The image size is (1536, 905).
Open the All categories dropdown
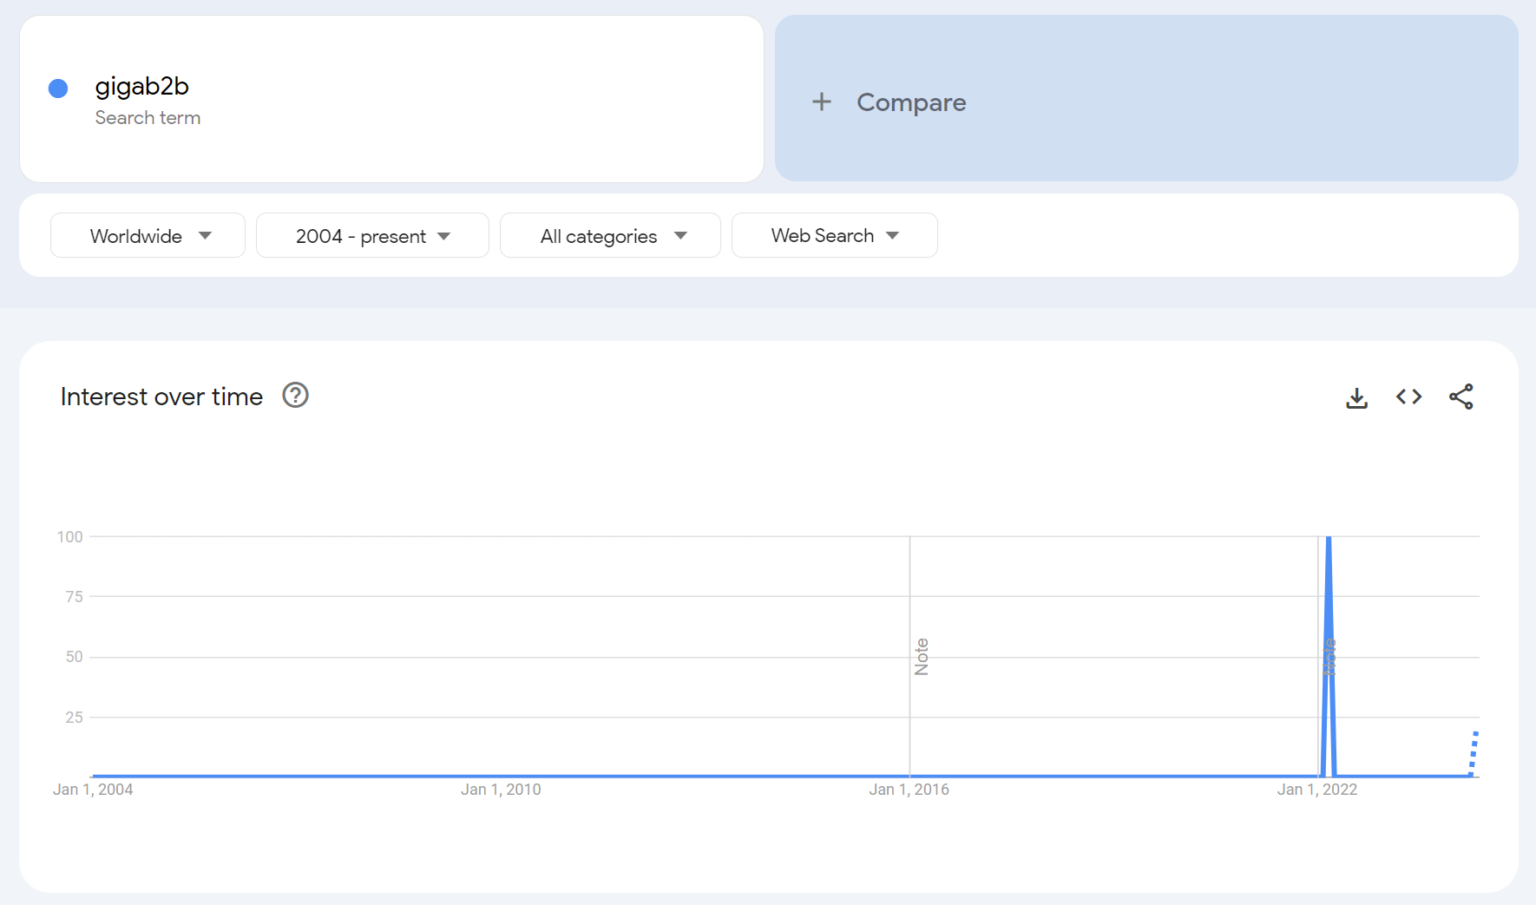click(x=610, y=235)
